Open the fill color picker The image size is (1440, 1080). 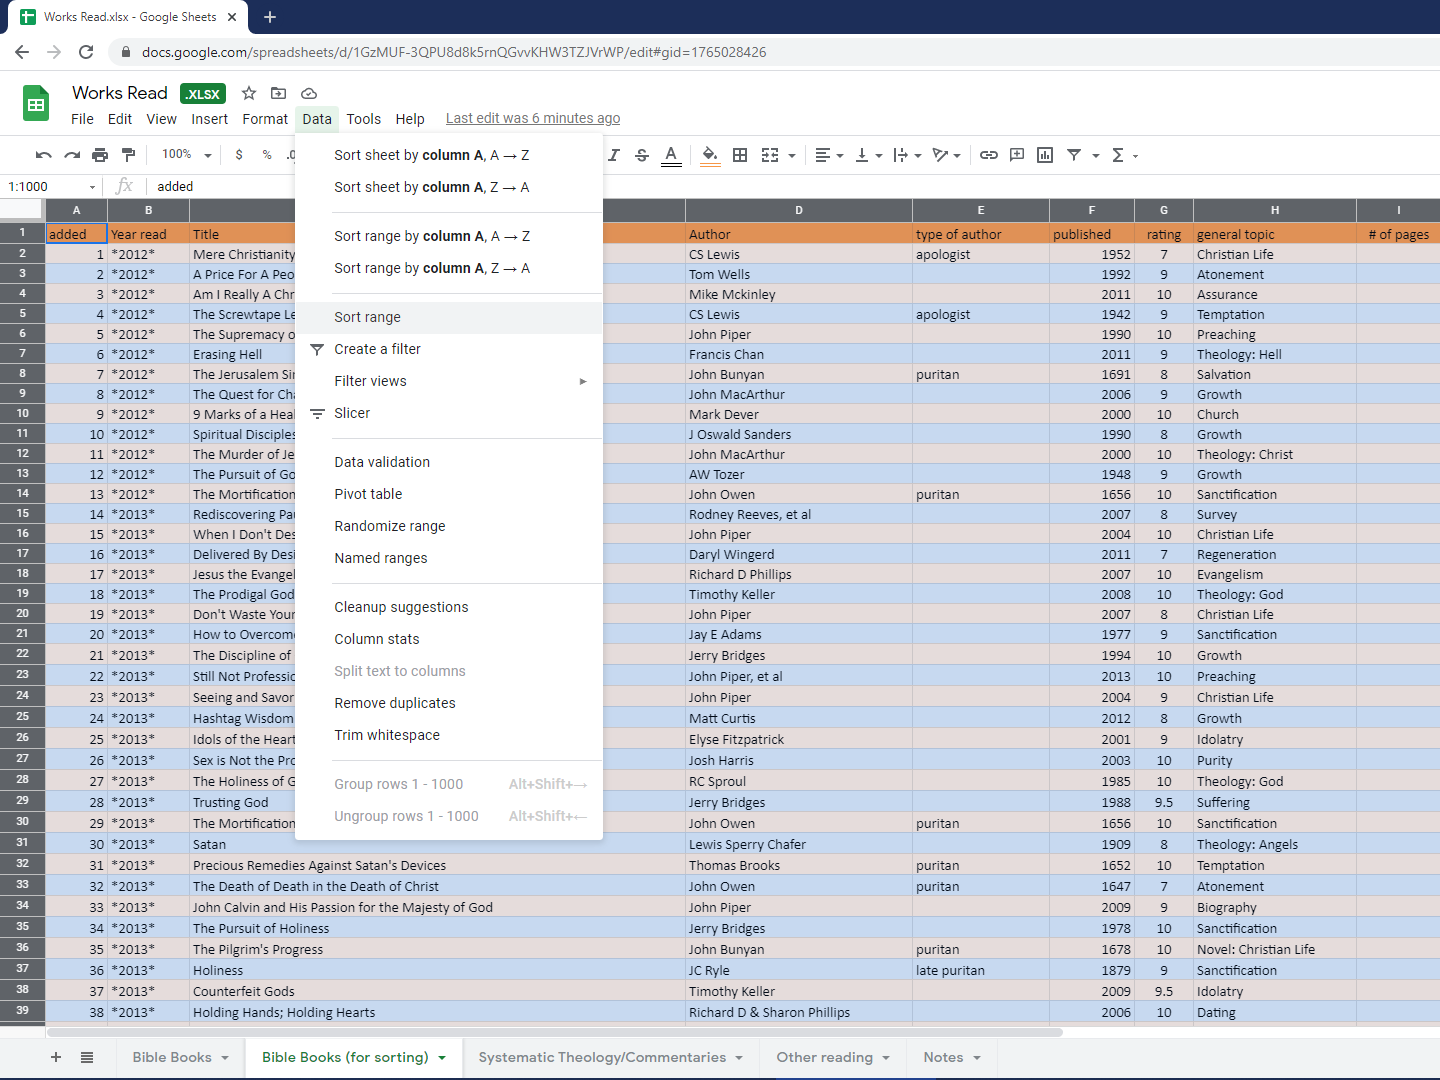click(710, 155)
